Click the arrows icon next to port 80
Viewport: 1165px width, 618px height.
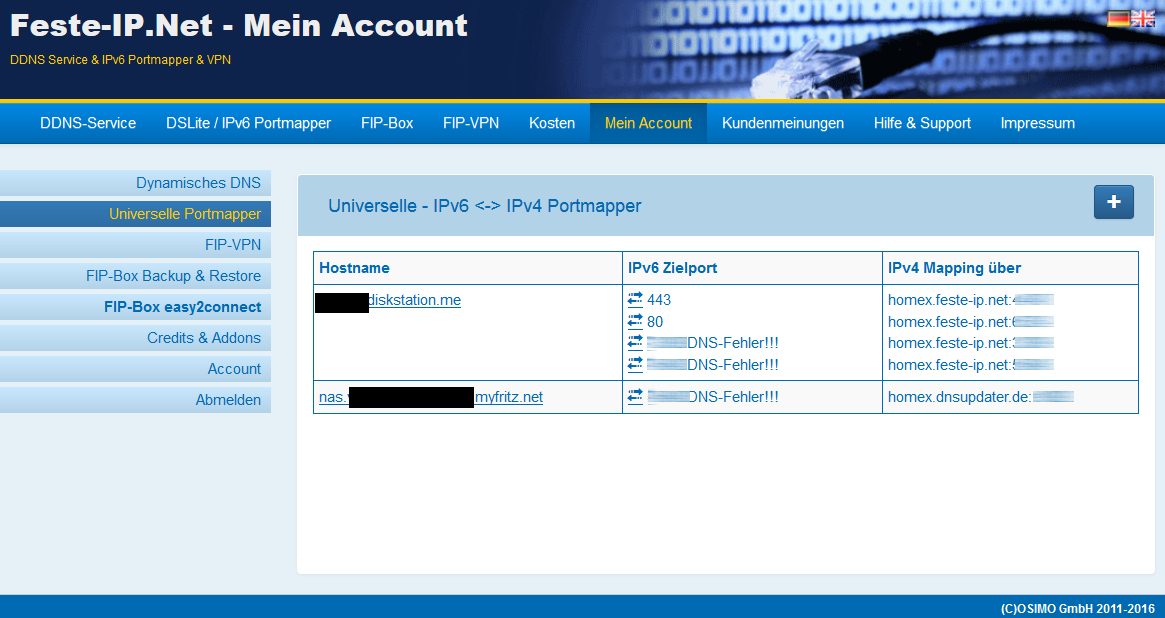point(635,321)
